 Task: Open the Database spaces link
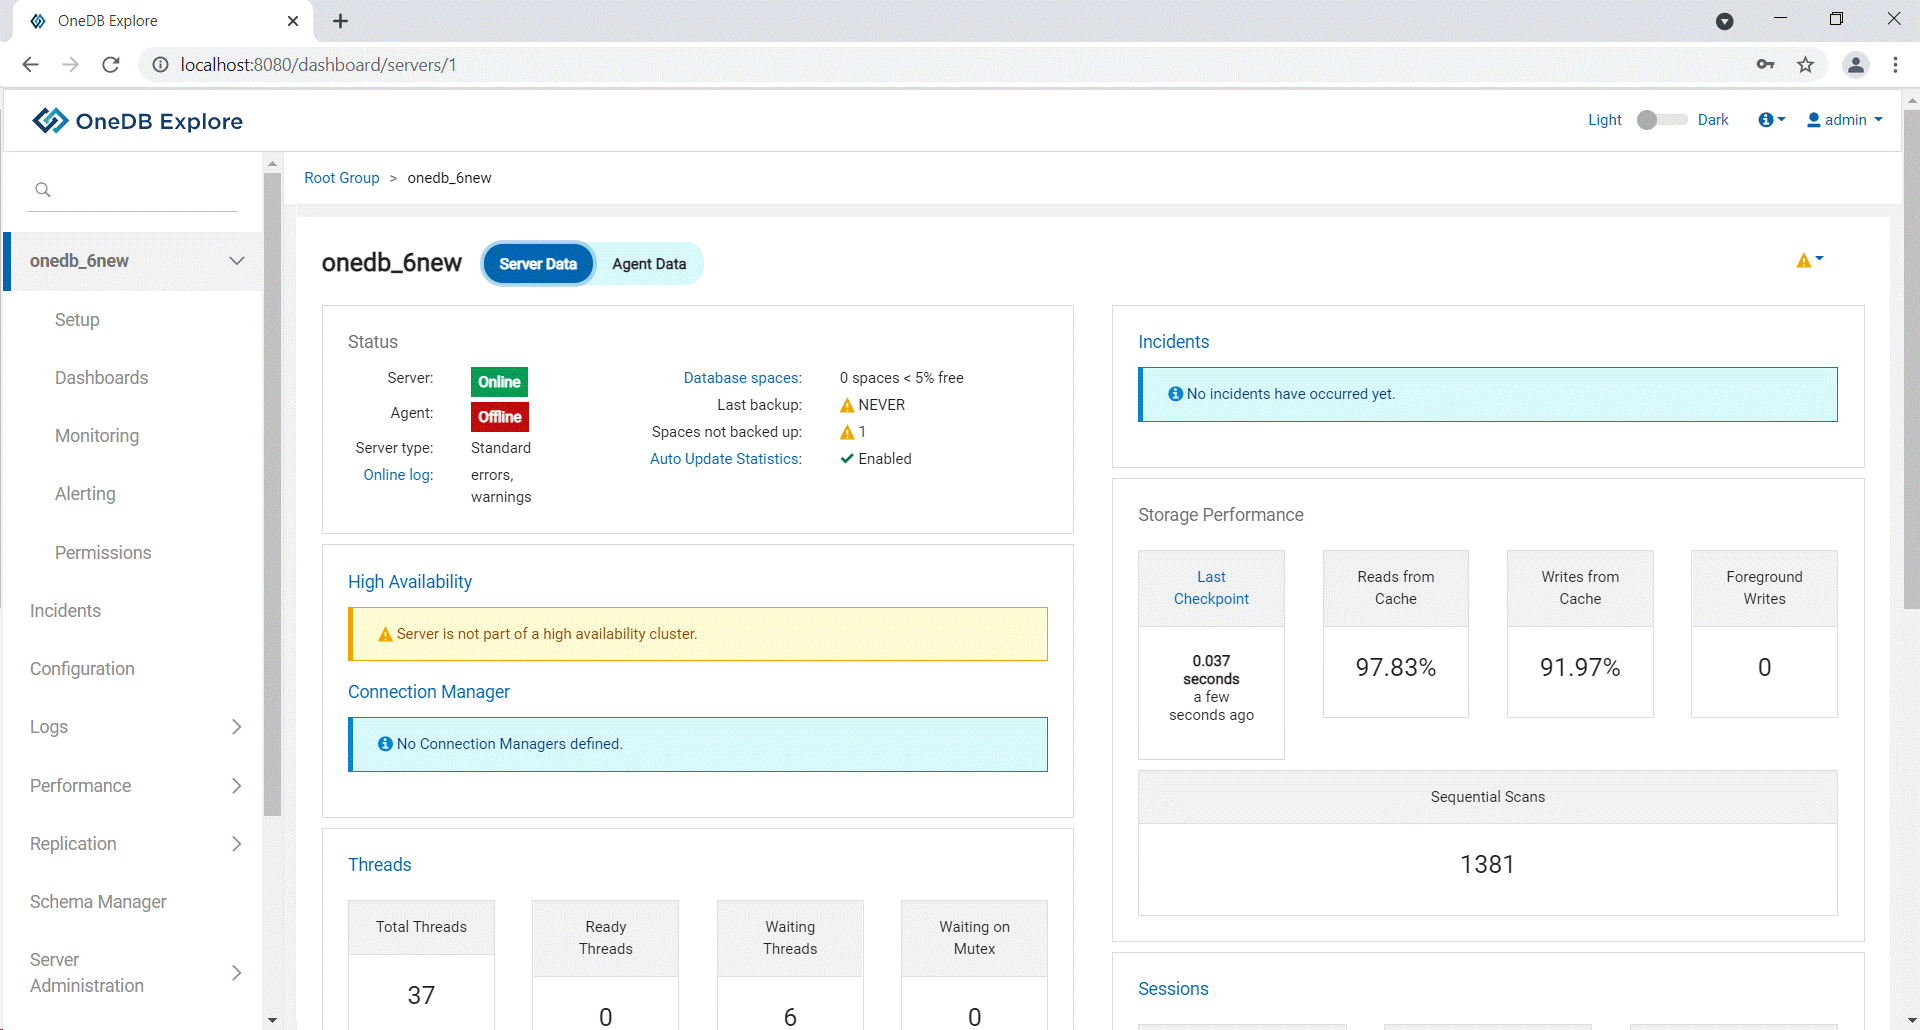click(x=742, y=378)
